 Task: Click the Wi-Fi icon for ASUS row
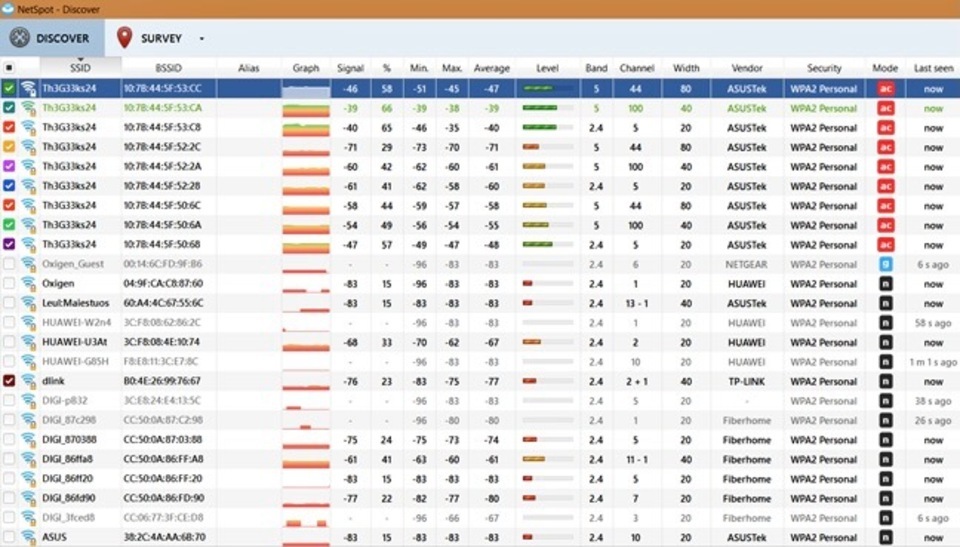tap(28, 537)
